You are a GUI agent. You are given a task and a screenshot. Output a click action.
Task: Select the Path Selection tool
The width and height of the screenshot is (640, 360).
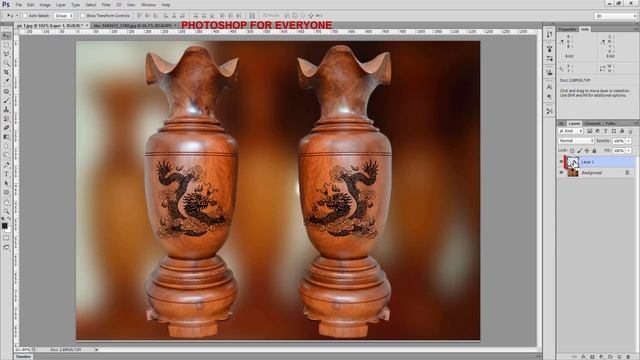pyautogui.click(x=6, y=183)
